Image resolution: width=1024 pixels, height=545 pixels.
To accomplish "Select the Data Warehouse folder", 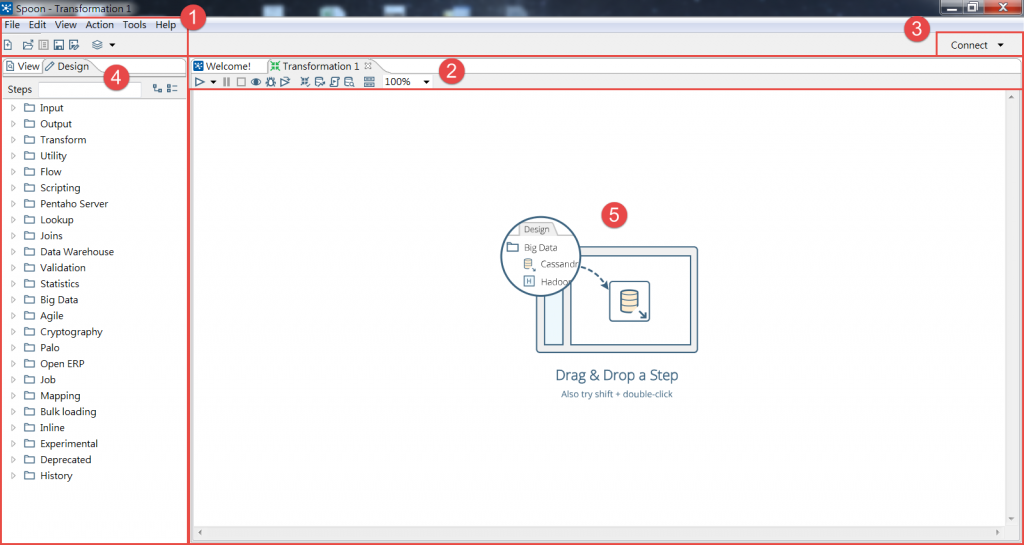I will coord(69,252).
